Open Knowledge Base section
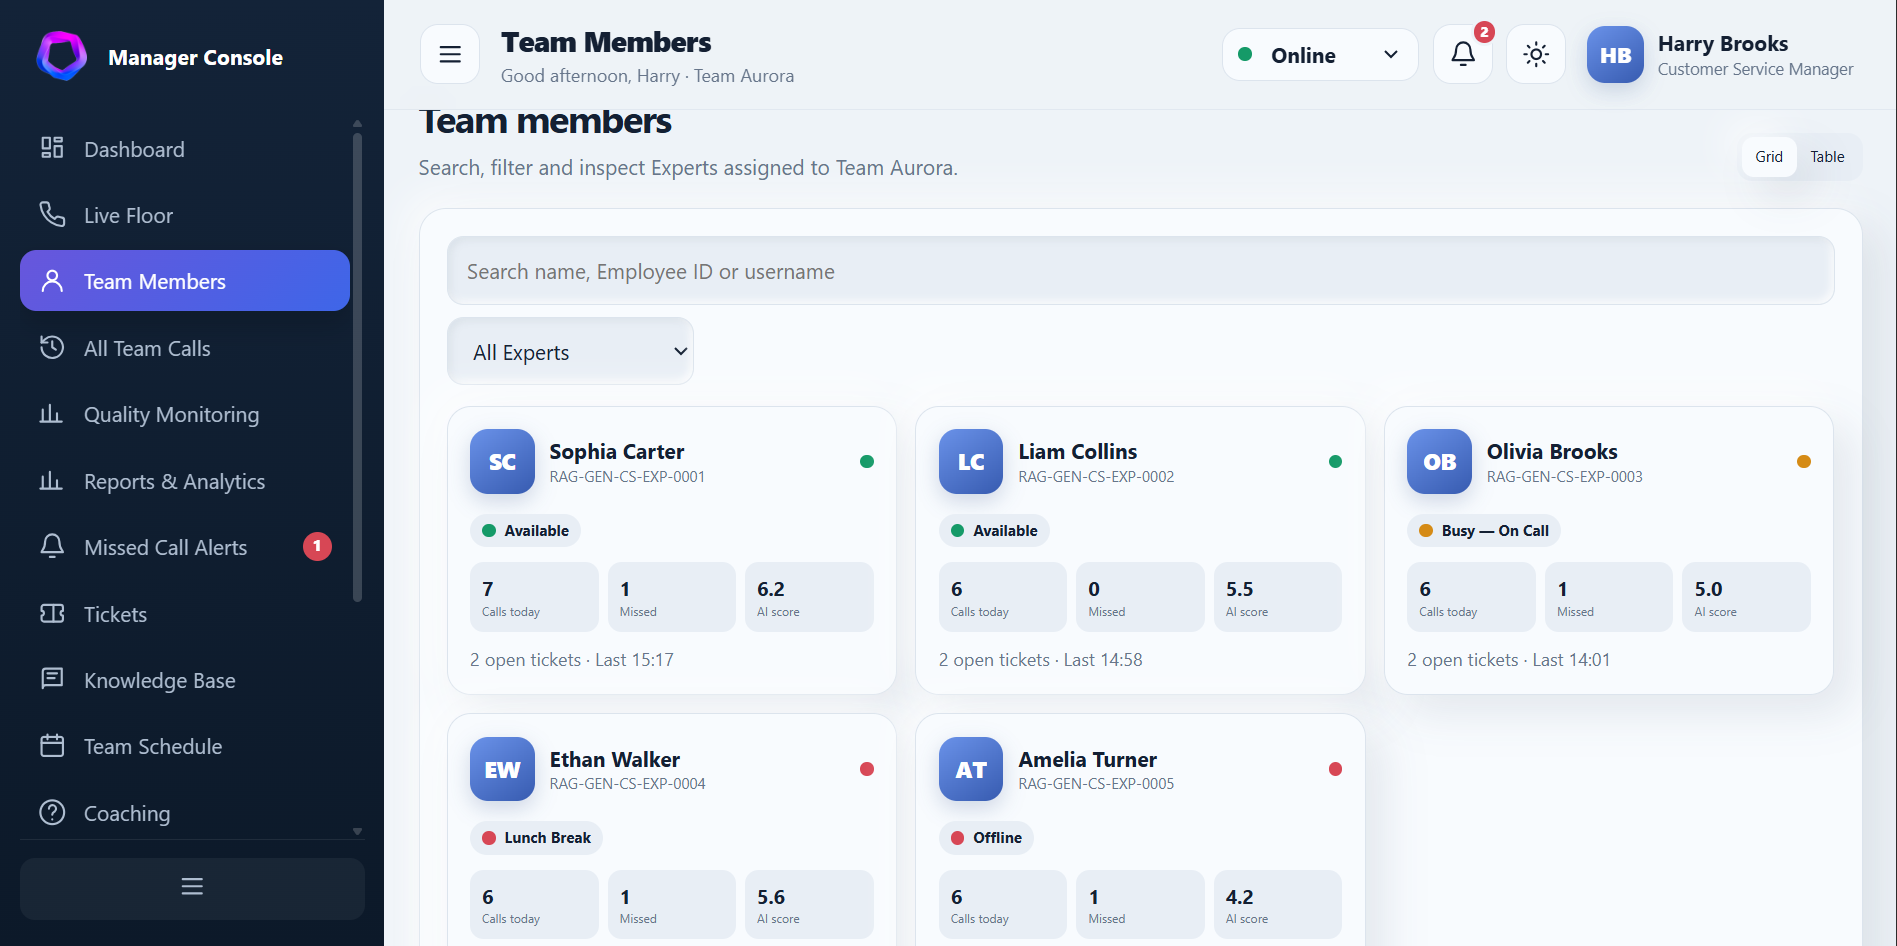The image size is (1897, 946). [185, 680]
